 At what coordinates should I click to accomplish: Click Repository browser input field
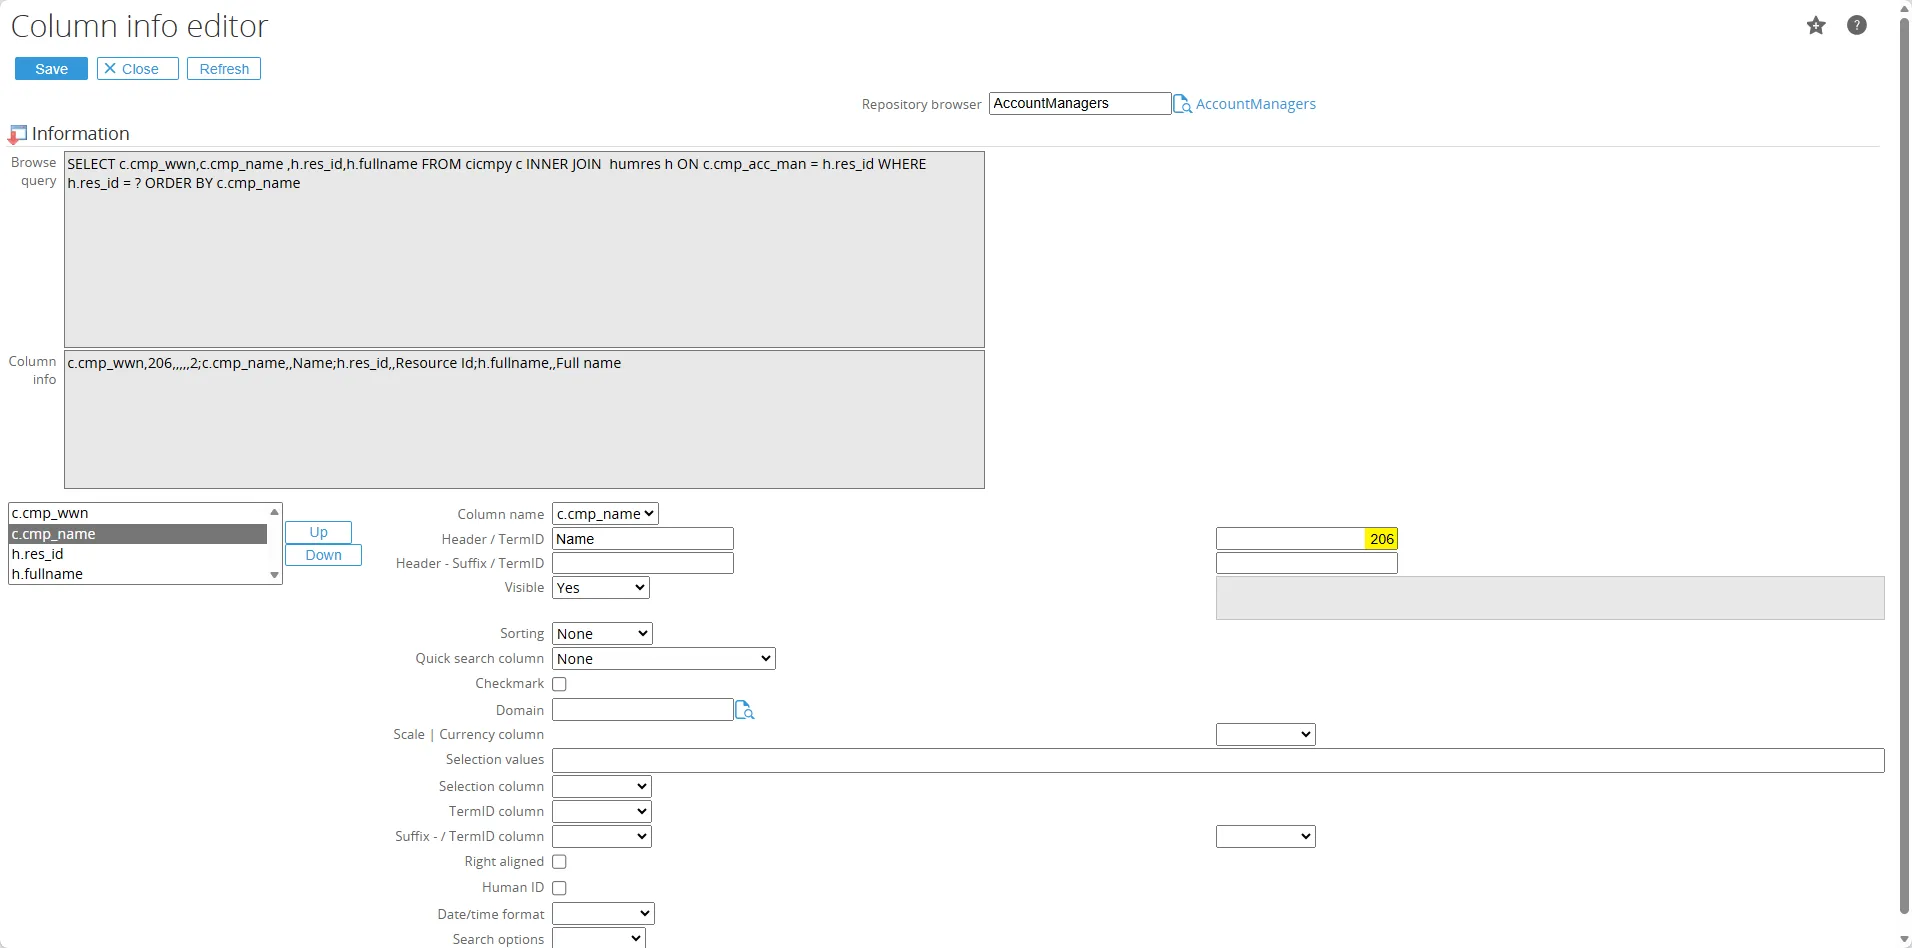1080,104
